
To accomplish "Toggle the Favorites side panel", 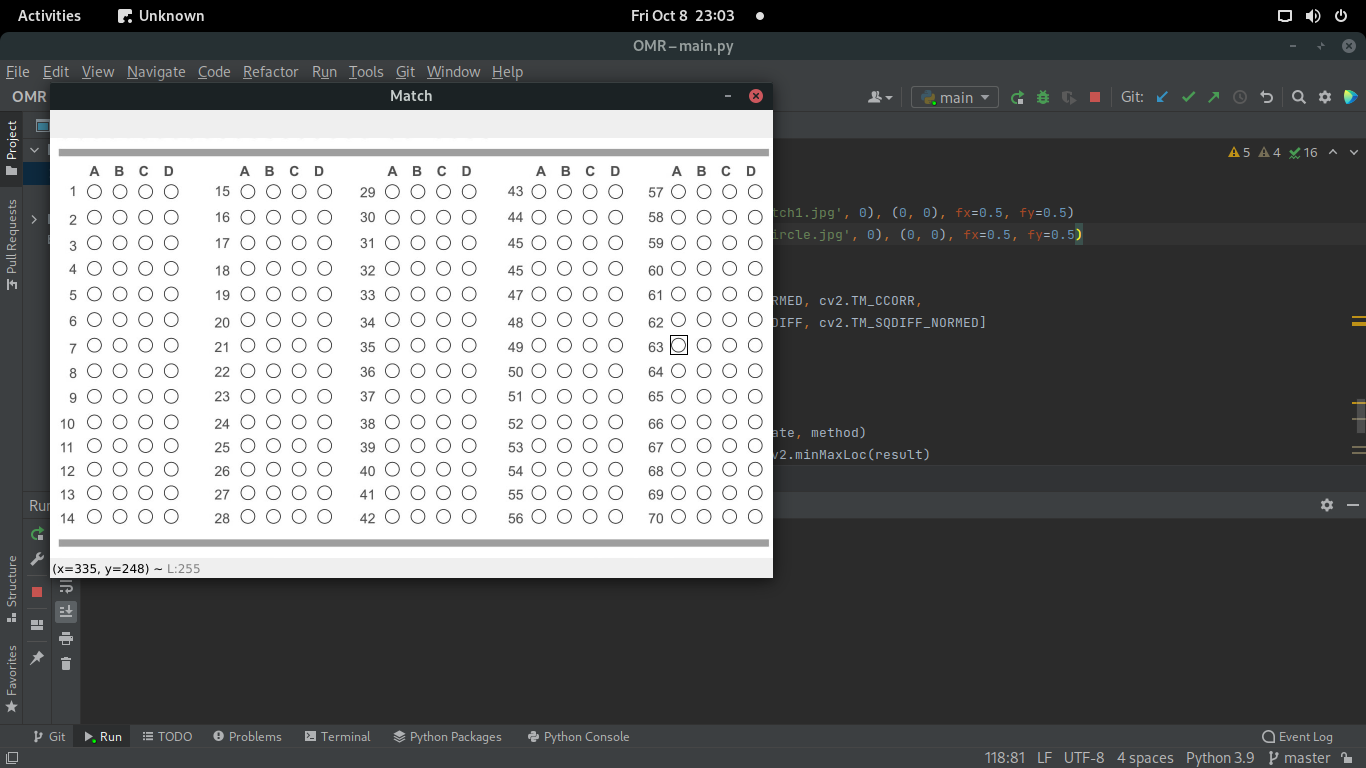I will click(12, 679).
